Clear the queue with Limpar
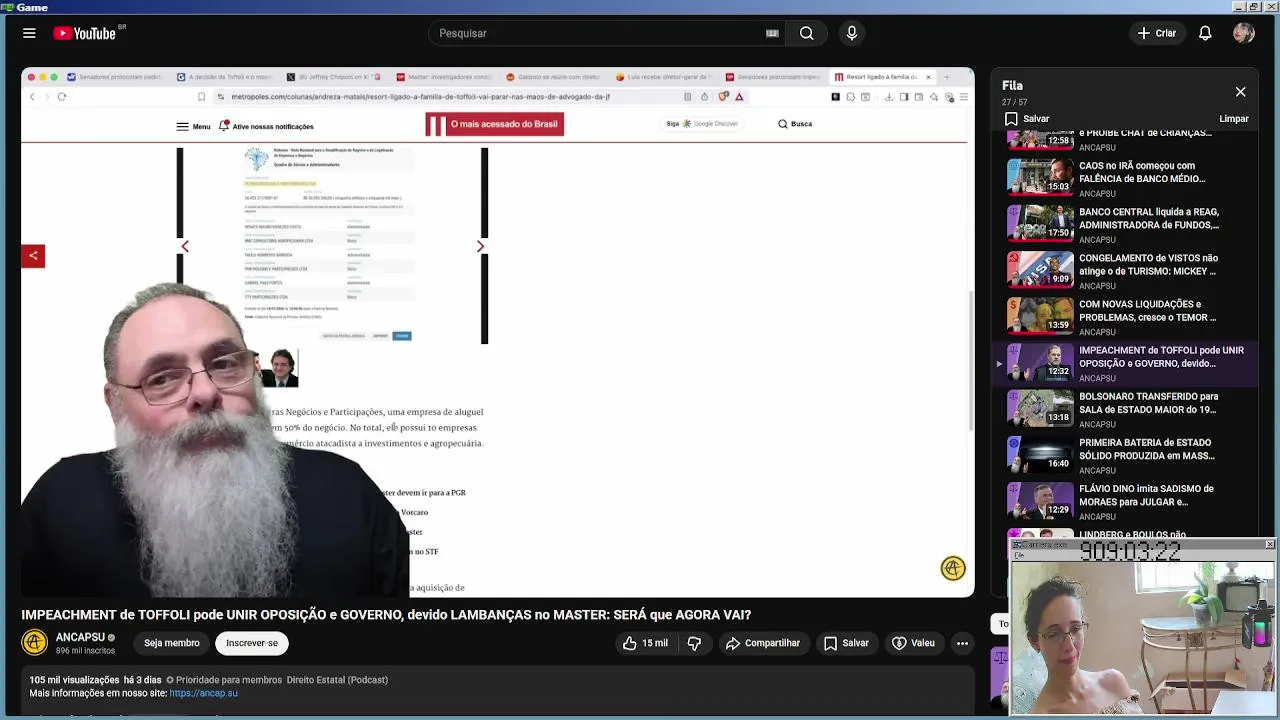 [1234, 119]
